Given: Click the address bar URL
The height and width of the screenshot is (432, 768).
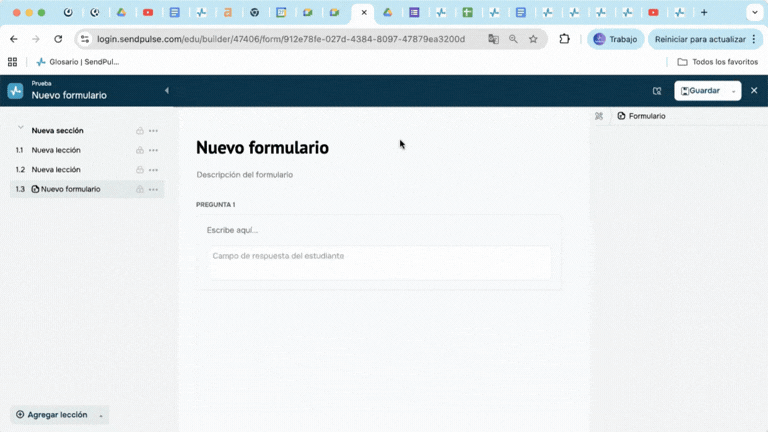Looking at the screenshot, I should [281, 39].
